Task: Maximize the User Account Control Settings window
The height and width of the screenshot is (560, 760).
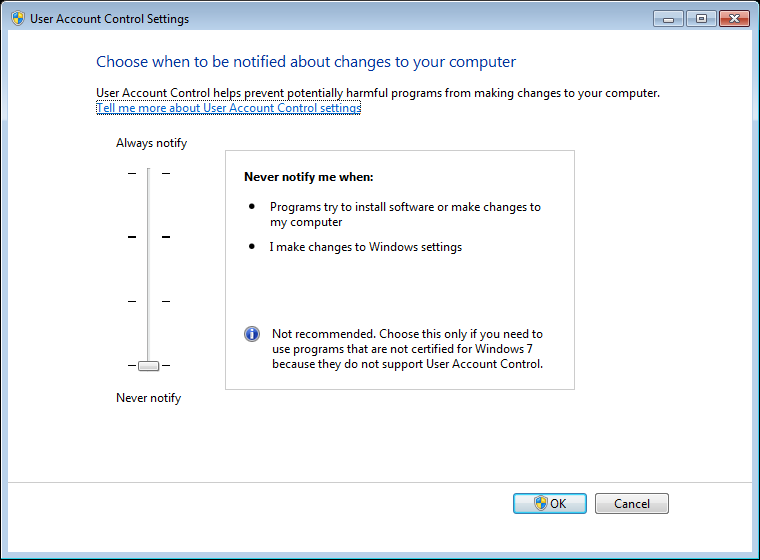Action: pos(701,19)
